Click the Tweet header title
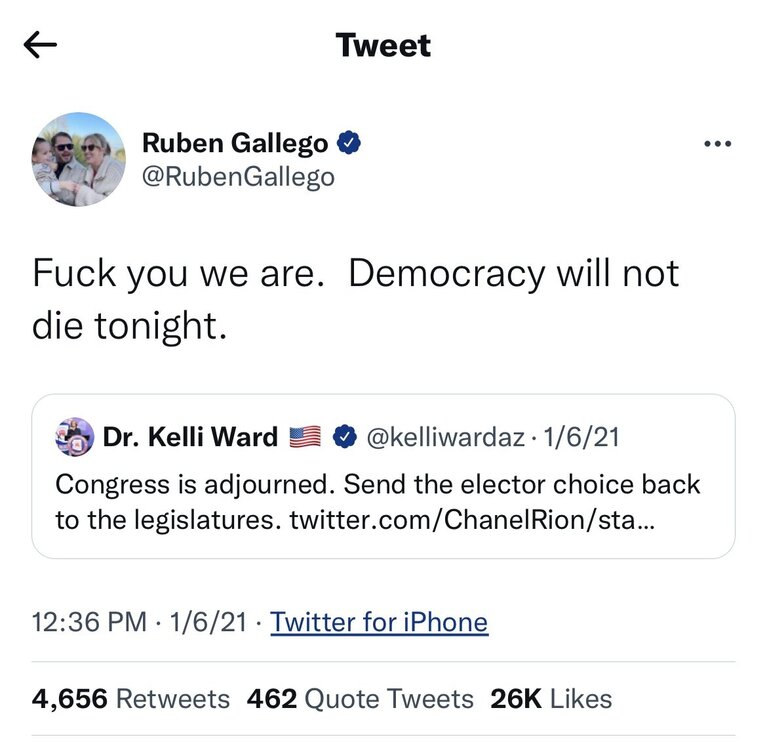 click(383, 45)
